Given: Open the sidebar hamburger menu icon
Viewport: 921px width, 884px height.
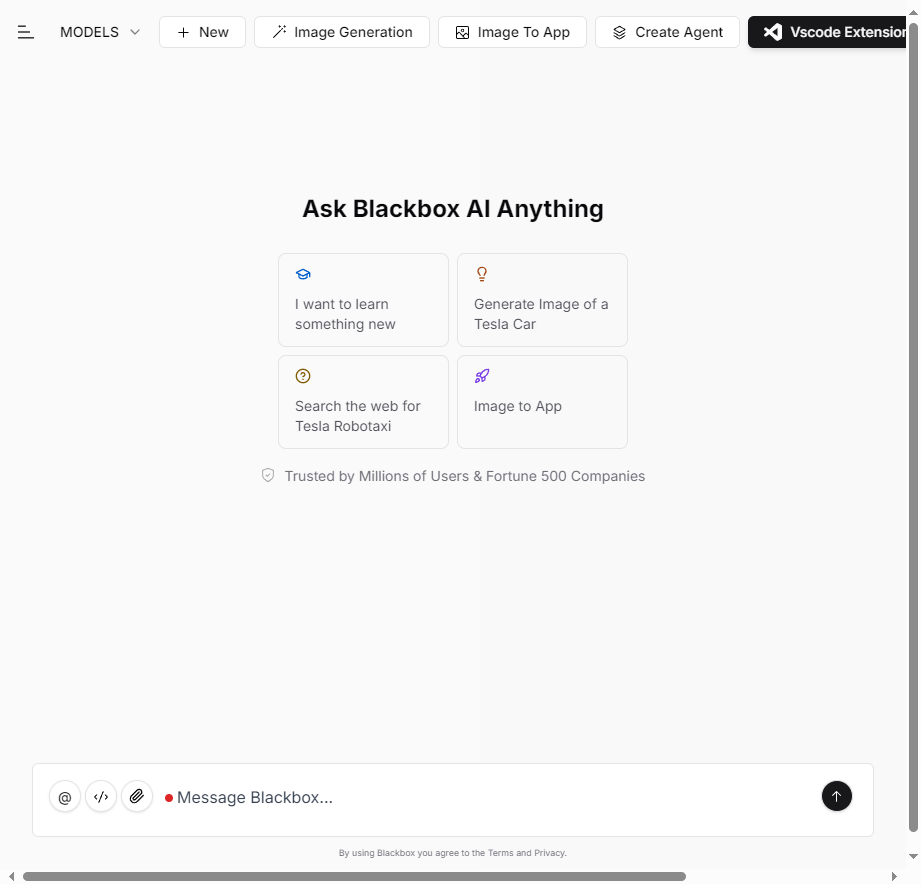Looking at the screenshot, I should 25,32.
